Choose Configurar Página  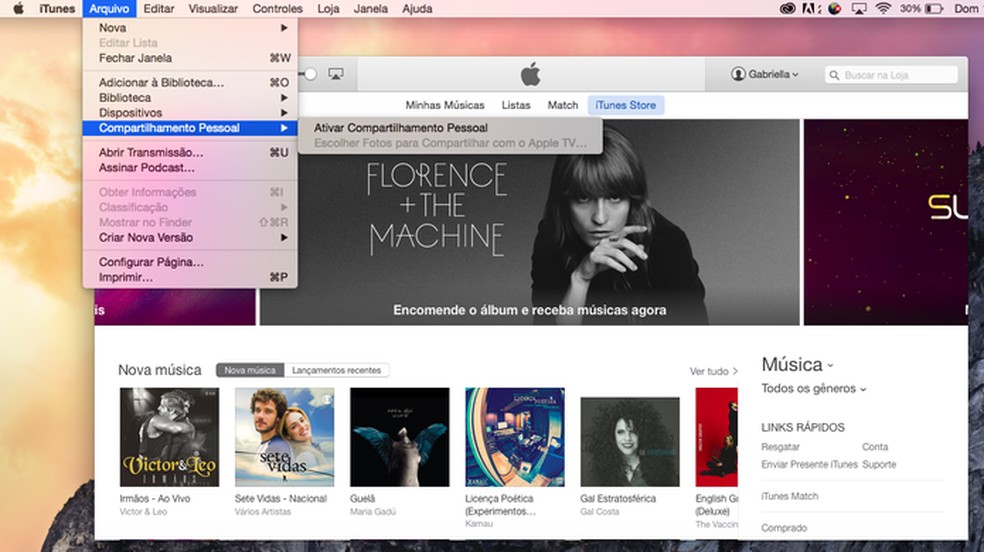point(190,262)
